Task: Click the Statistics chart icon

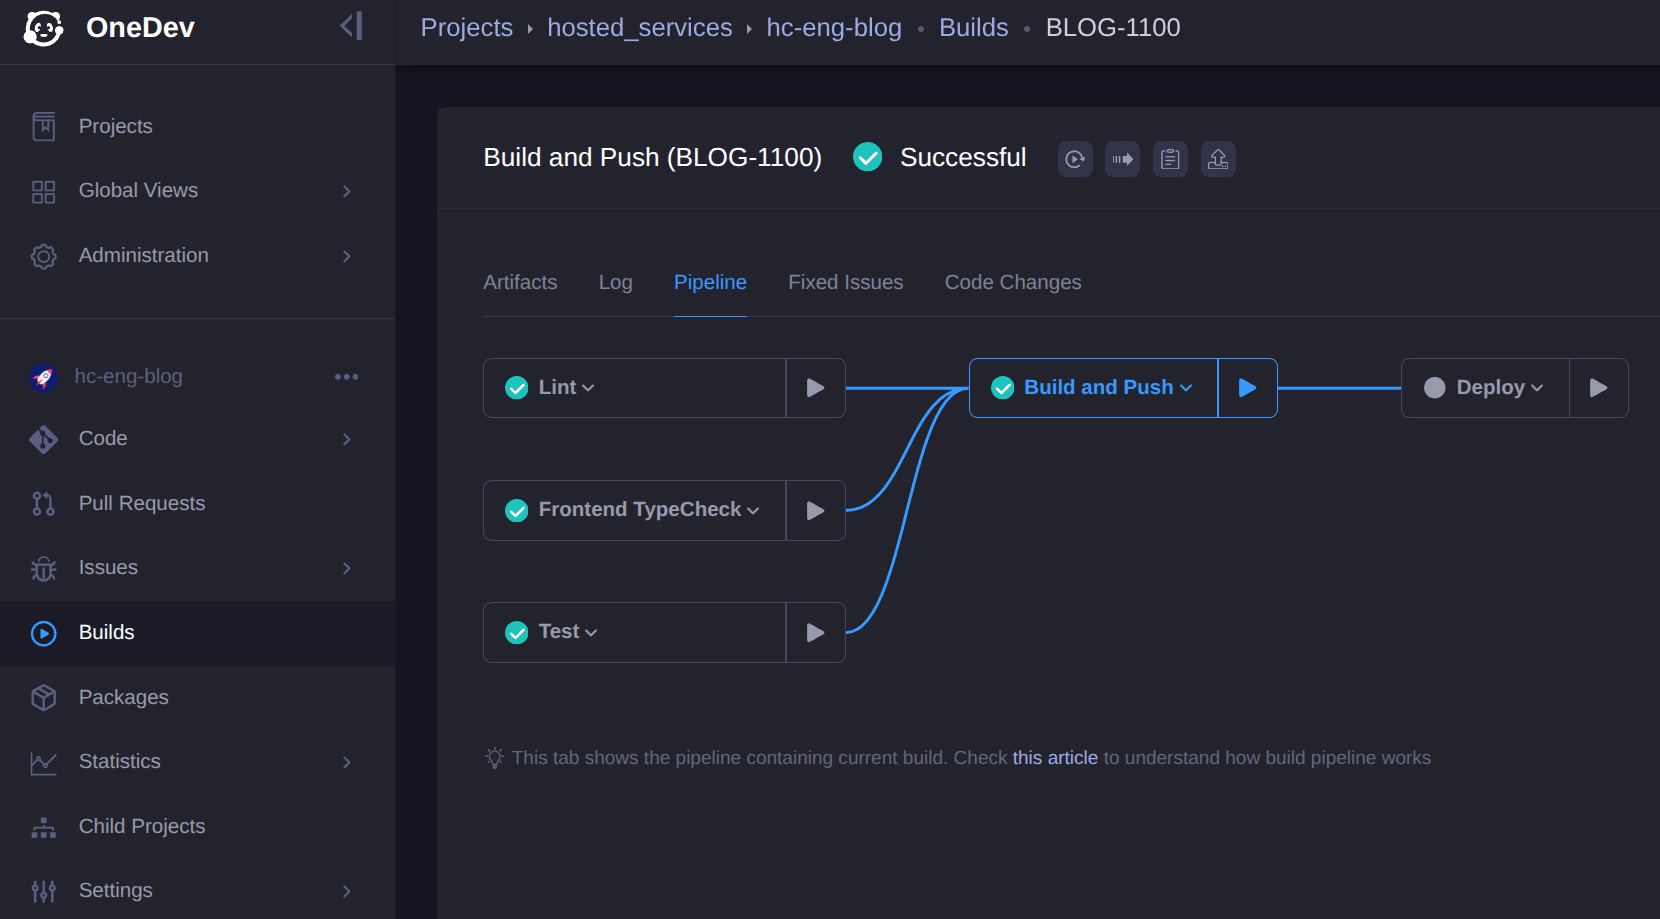Action: coord(44,762)
